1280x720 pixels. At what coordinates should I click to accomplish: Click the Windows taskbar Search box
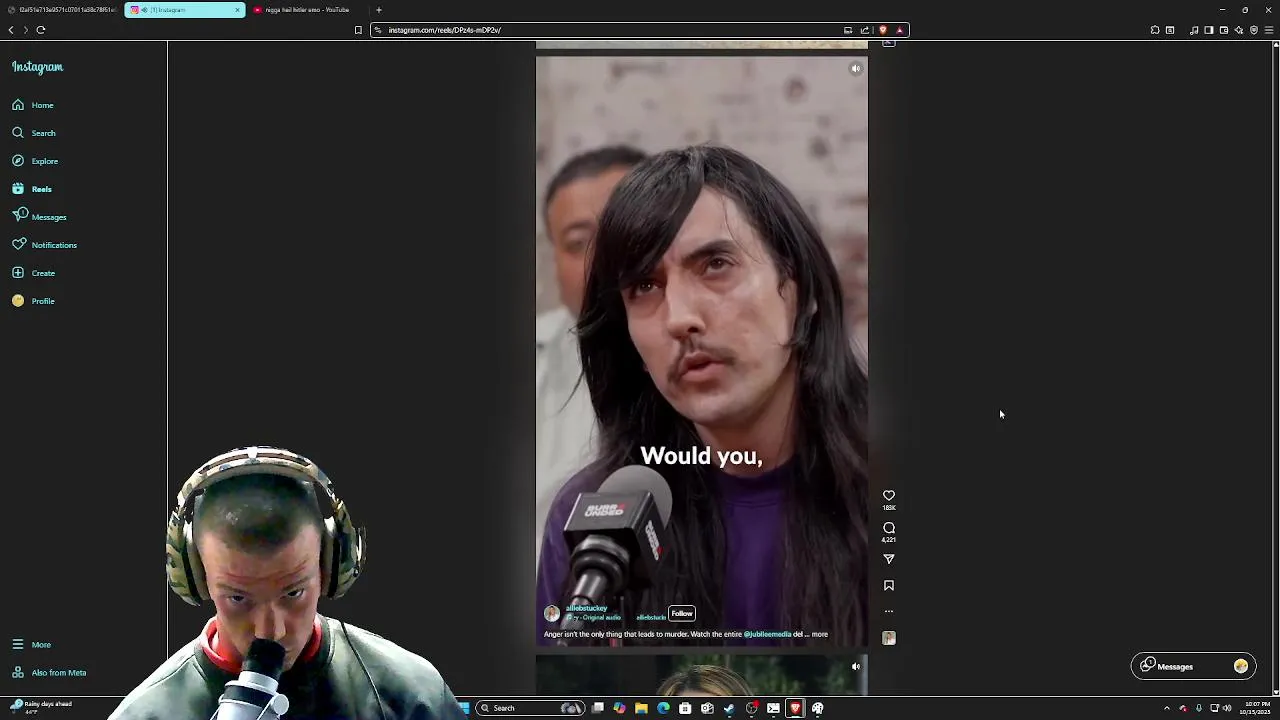[530, 708]
